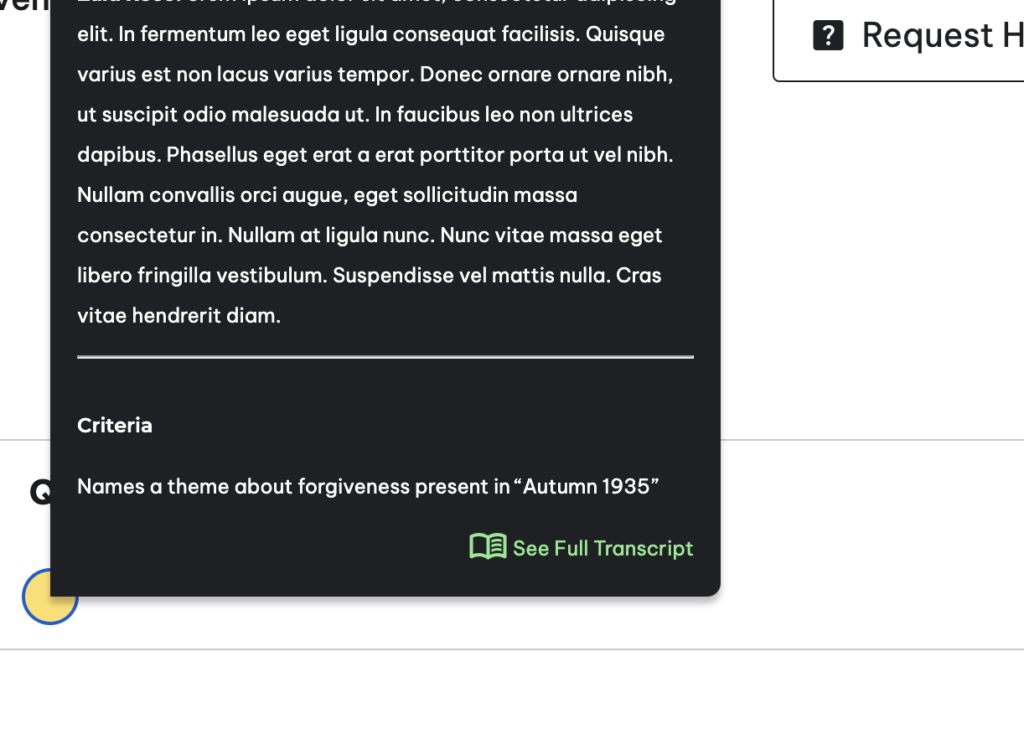This screenshot has width=1024, height=729.
Task: Click the line starting 'consectetur in. Nullam at ligula'
Action: [x=370, y=235]
